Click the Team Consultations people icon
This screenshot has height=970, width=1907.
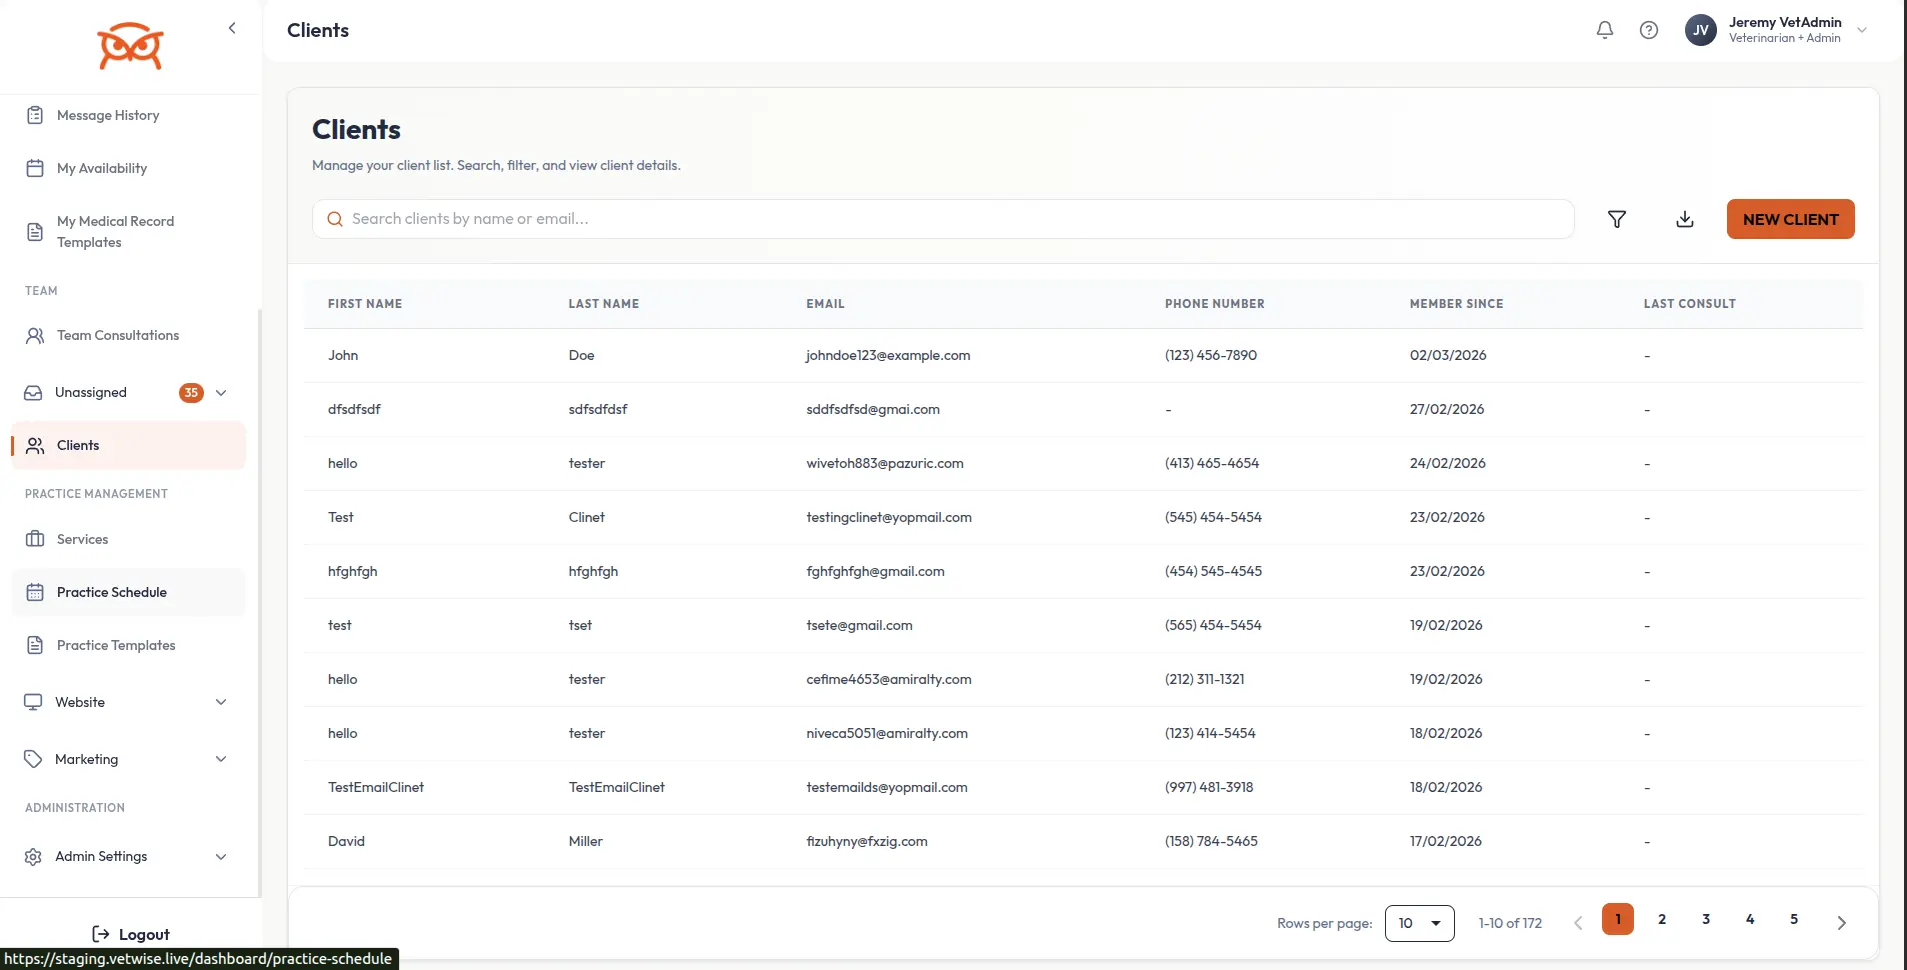(35, 335)
